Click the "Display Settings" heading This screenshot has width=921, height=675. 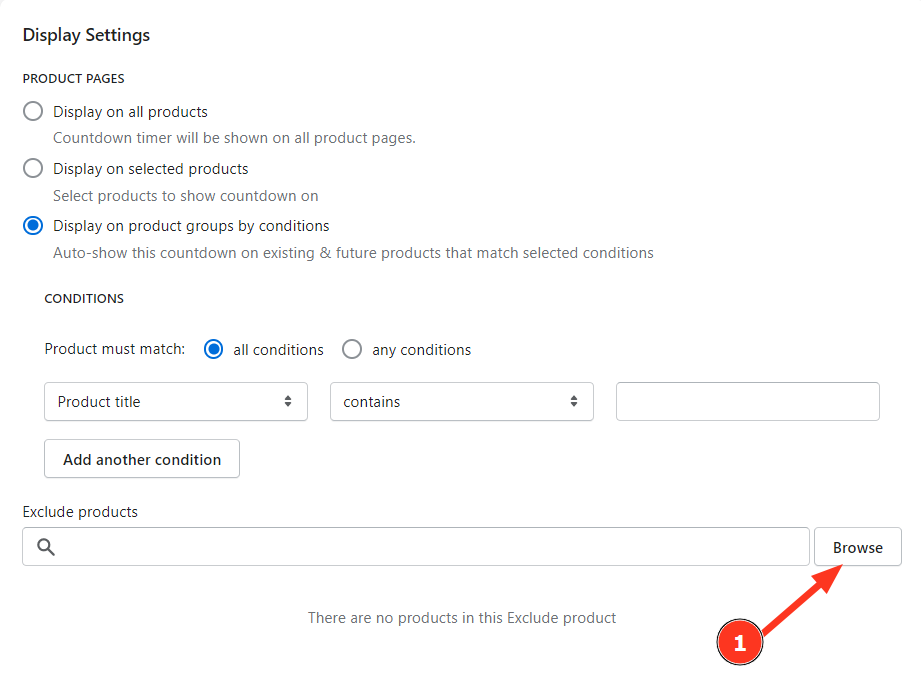tap(86, 35)
